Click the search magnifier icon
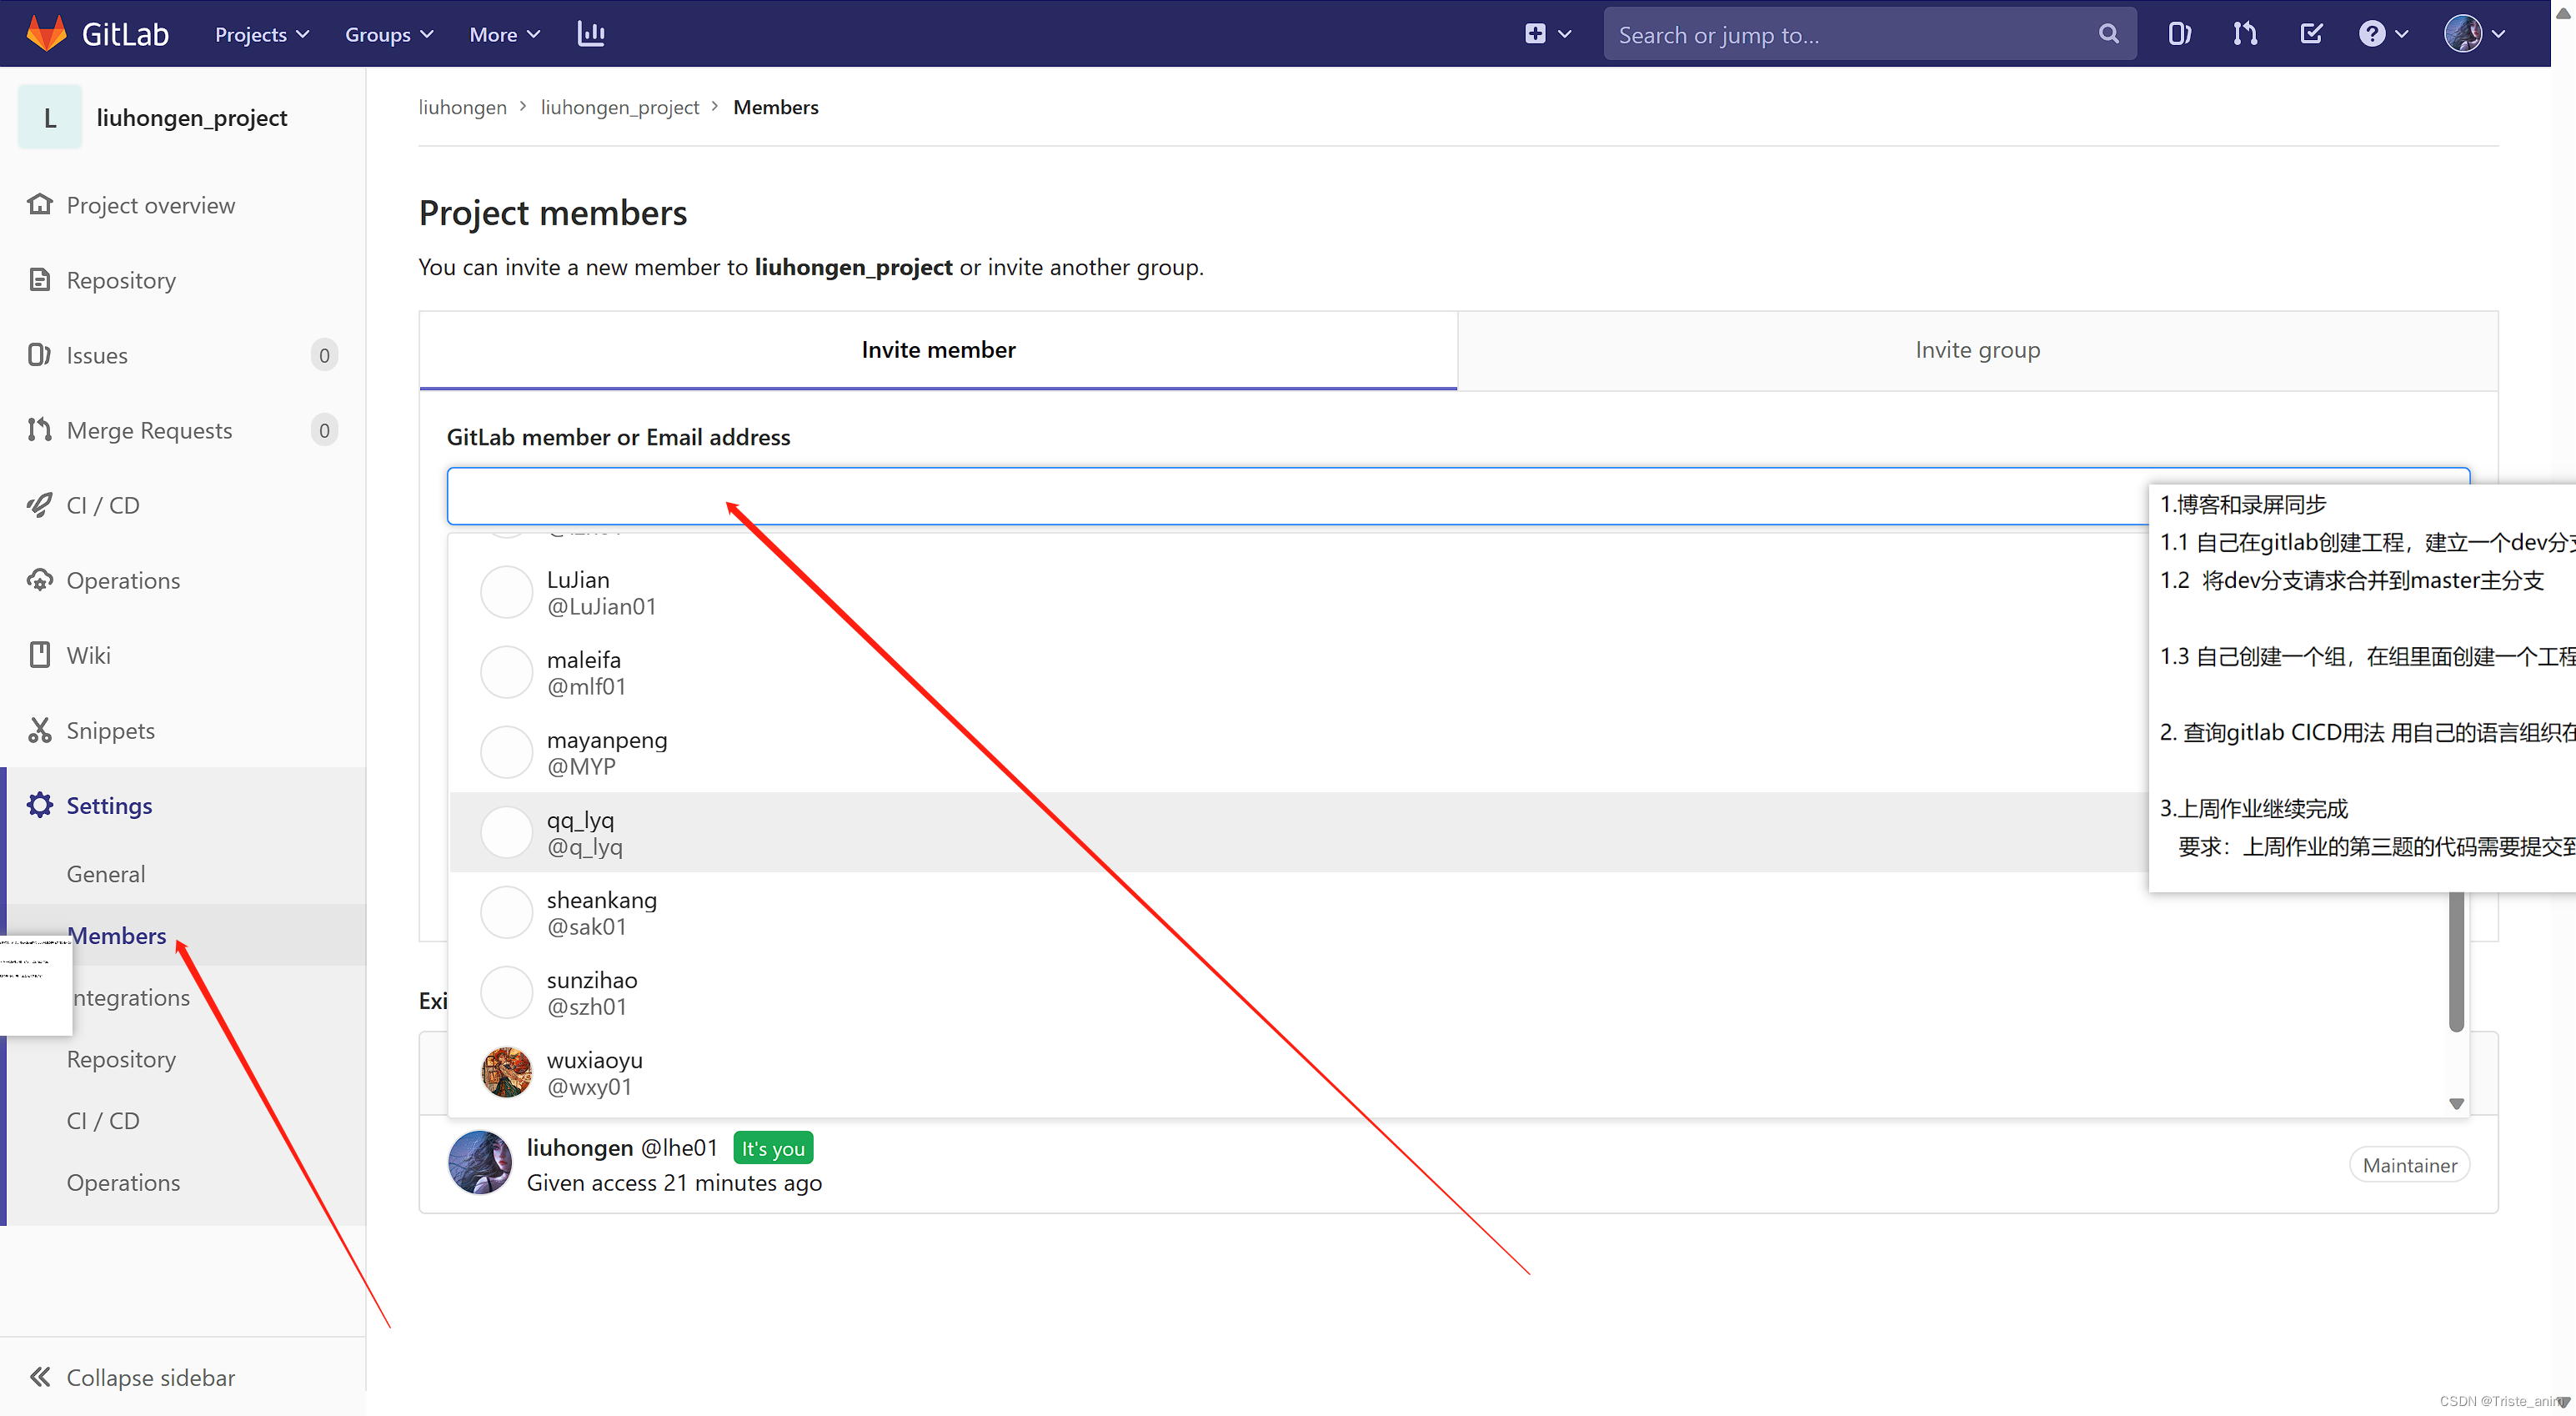The height and width of the screenshot is (1416, 2576). 2108,34
